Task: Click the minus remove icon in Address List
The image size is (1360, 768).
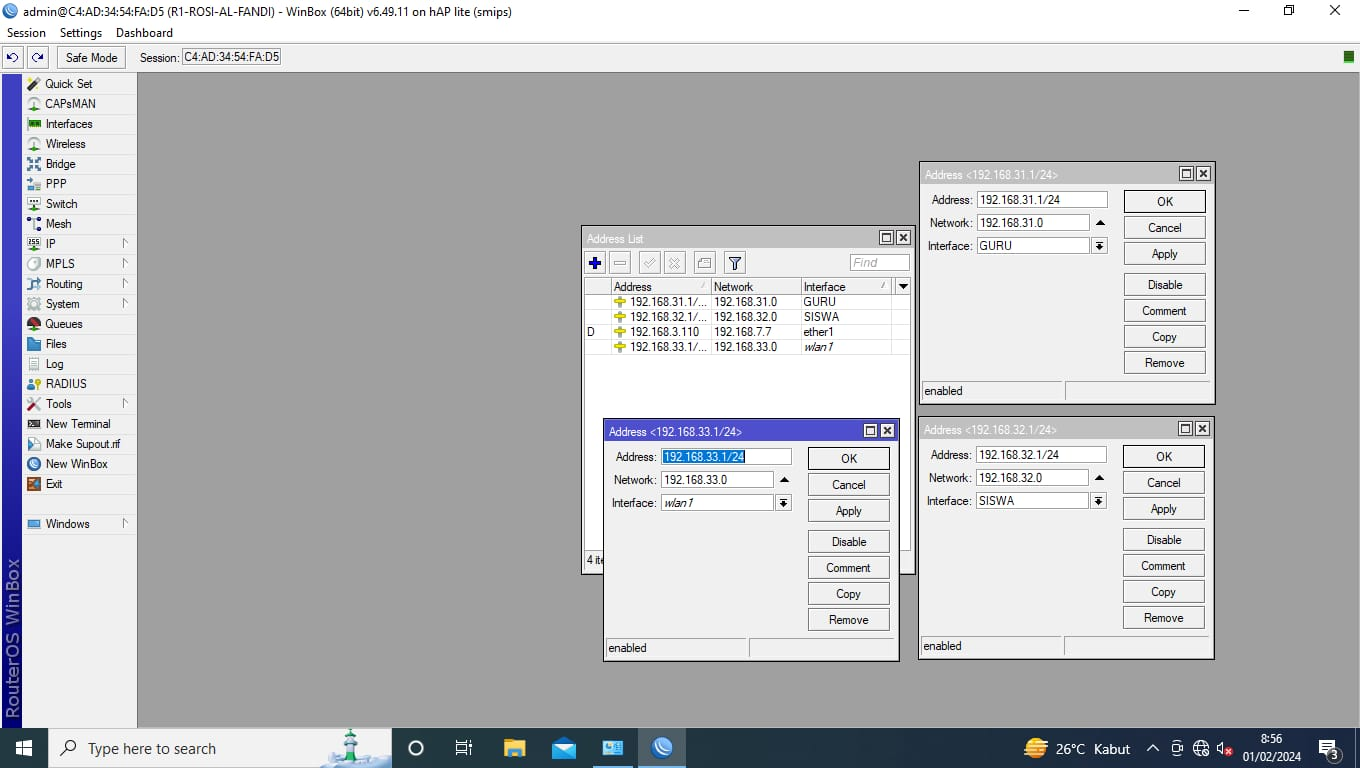Action: pyautogui.click(x=620, y=263)
